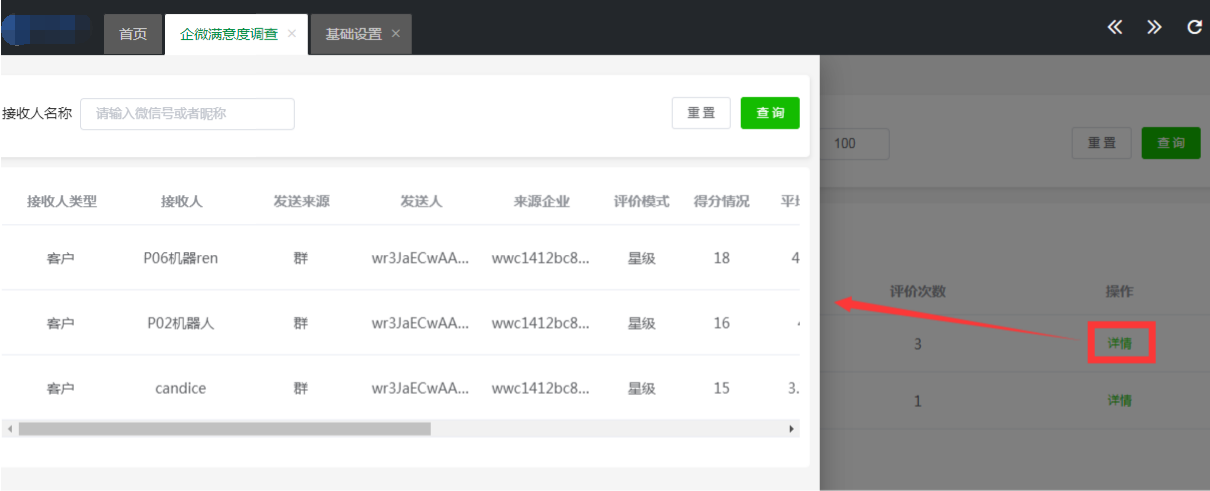The width and height of the screenshot is (1210, 491).
Task: Click the 接收人名称 search input field
Action: [x=187, y=114]
